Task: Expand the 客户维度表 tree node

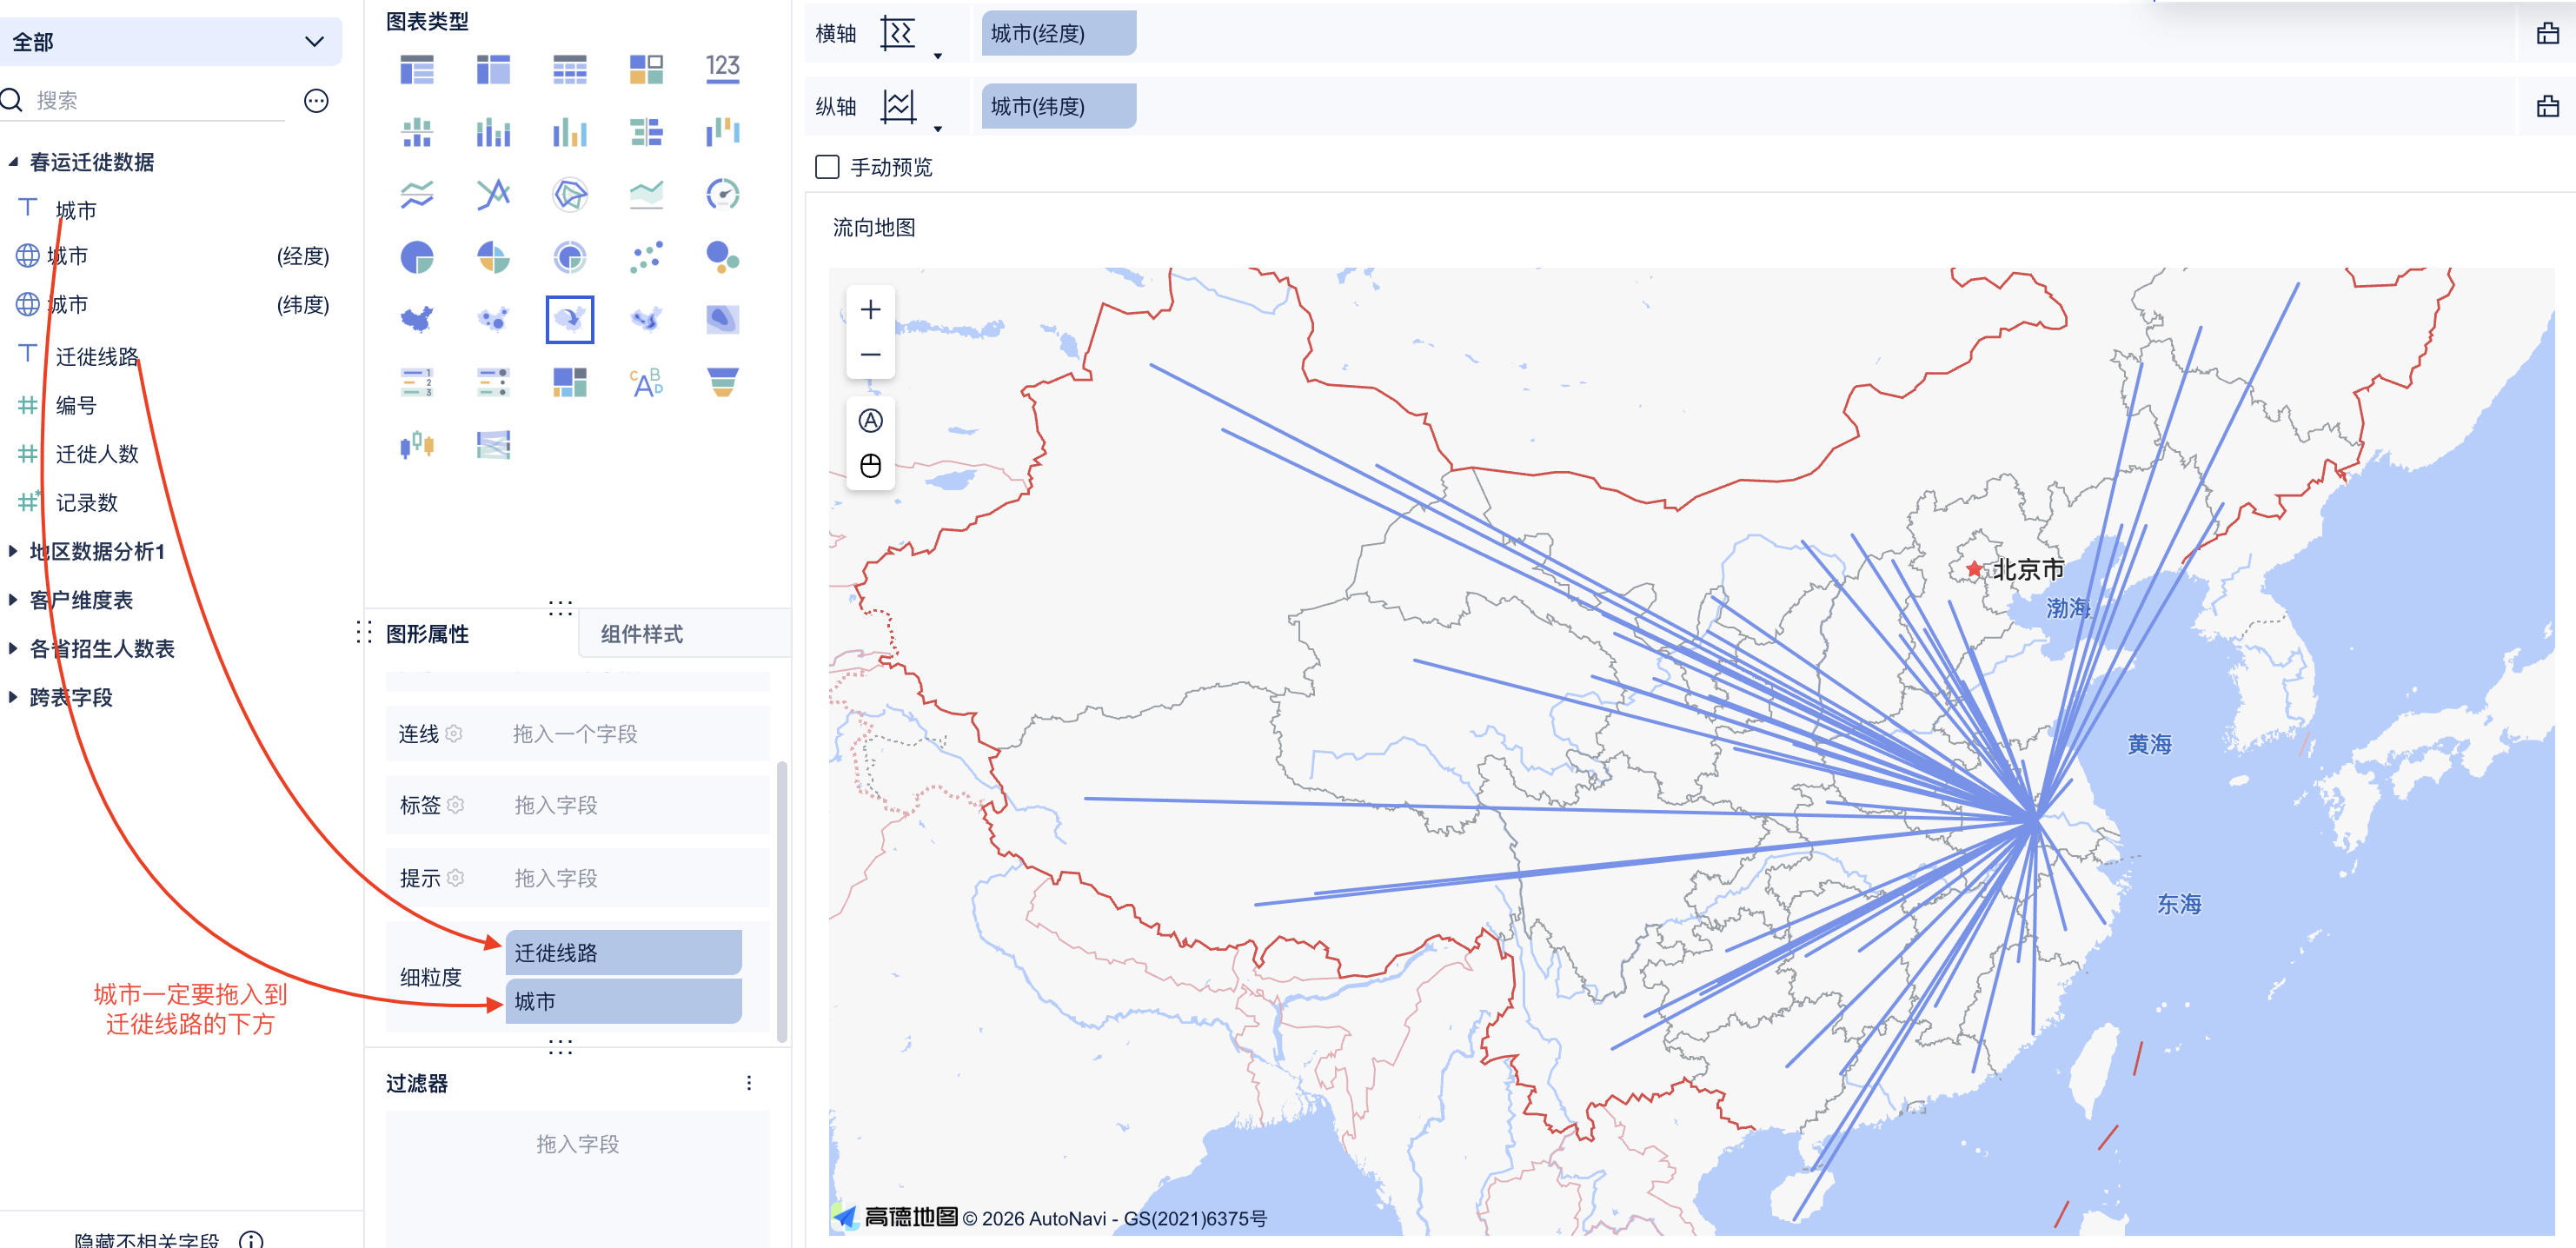Action: click(13, 600)
